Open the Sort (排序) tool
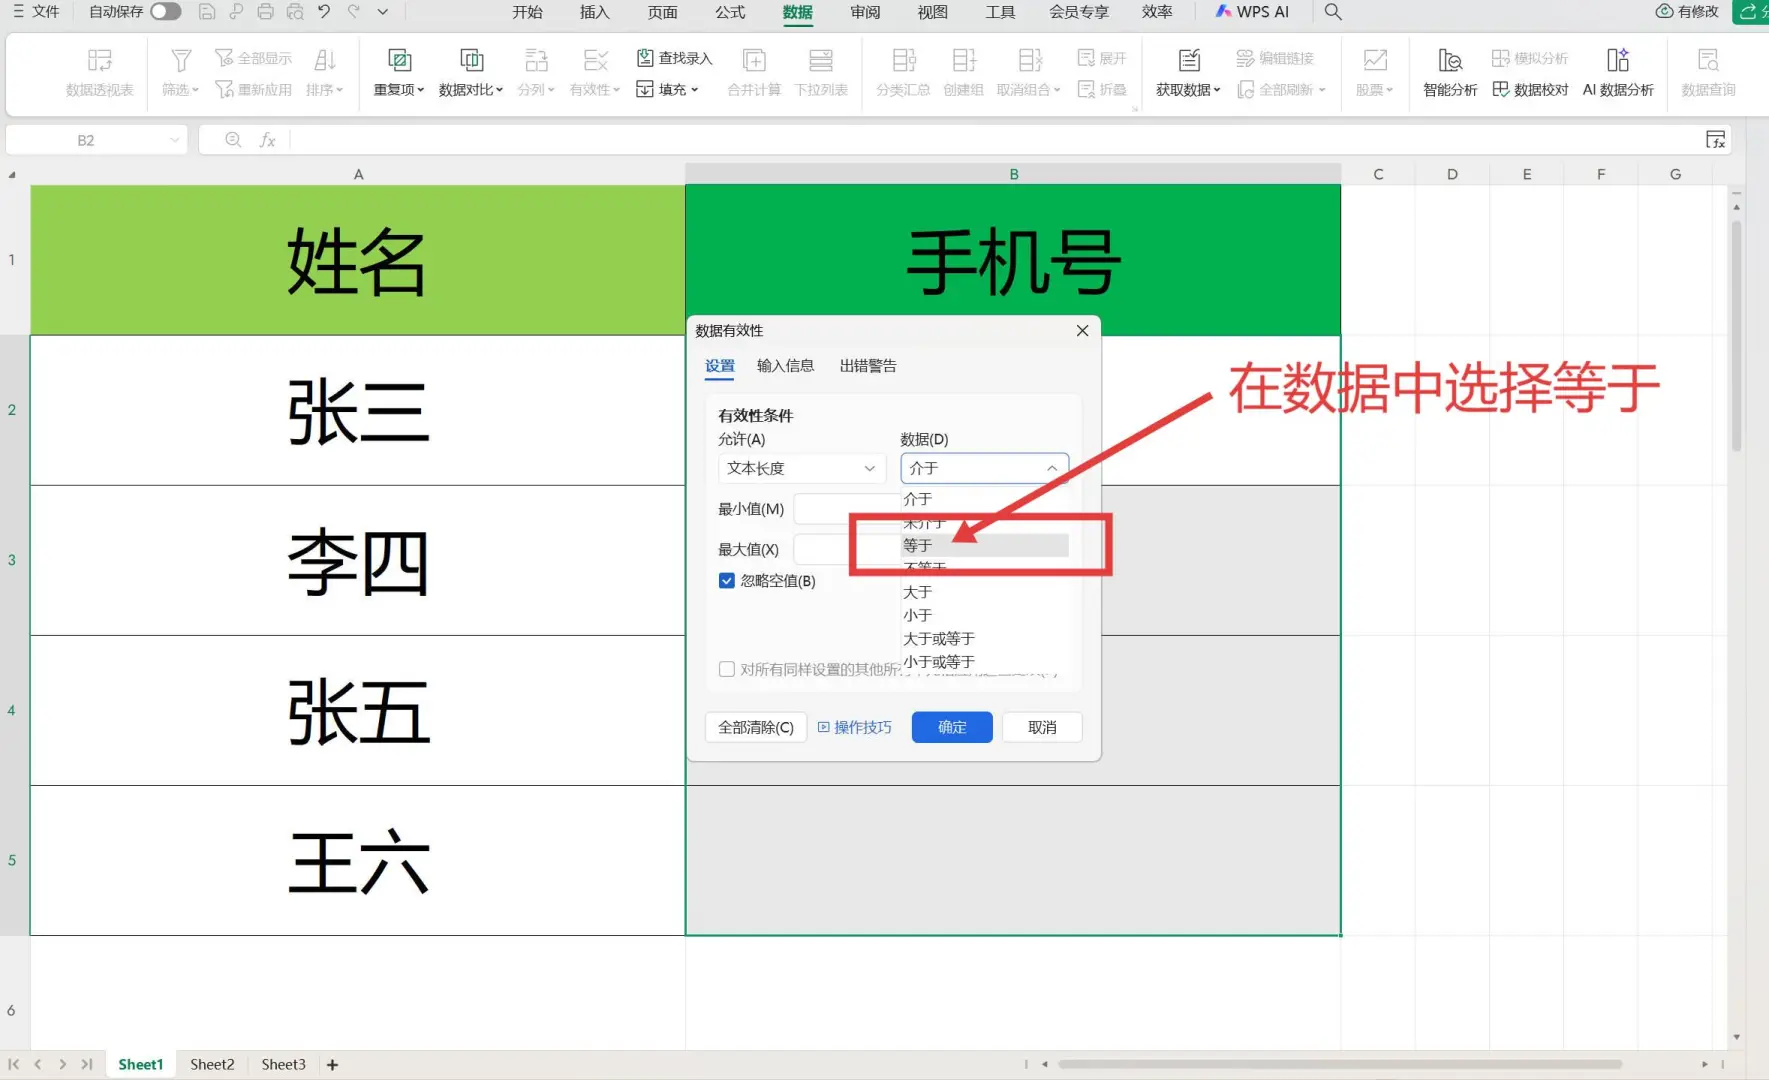Viewport: 1769px width, 1080px height. [324, 73]
